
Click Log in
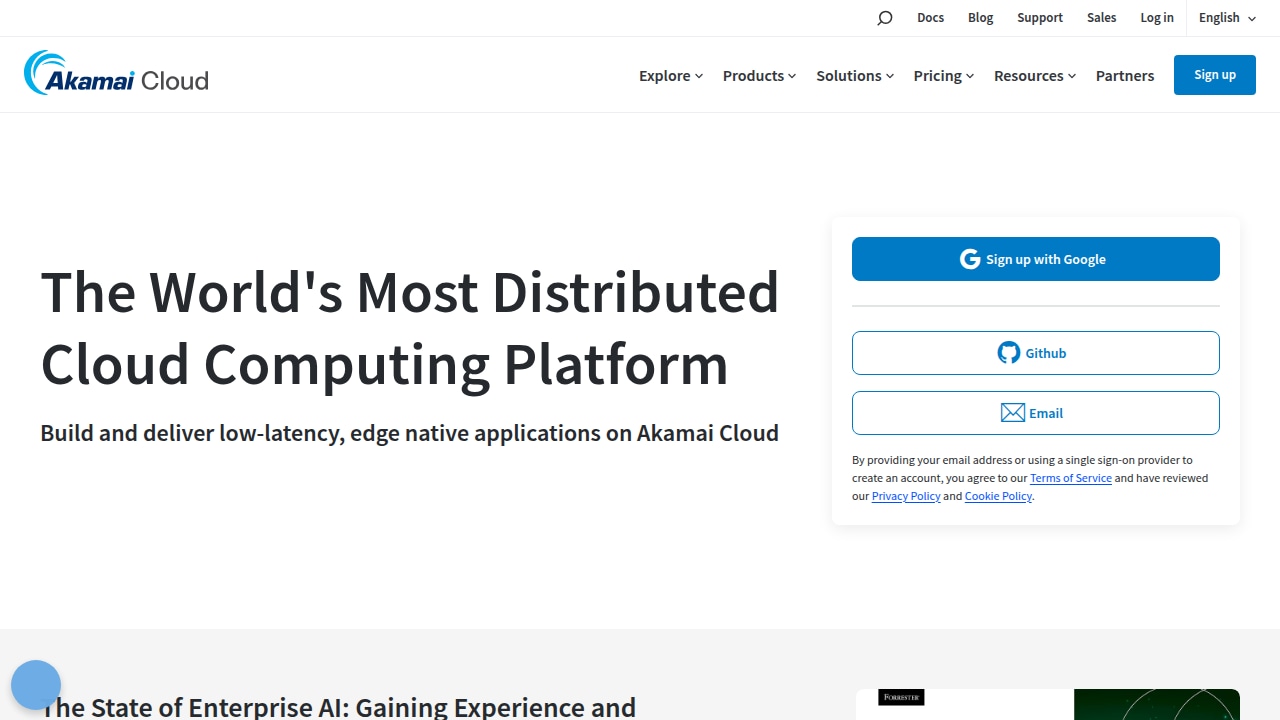[1157, 18]
